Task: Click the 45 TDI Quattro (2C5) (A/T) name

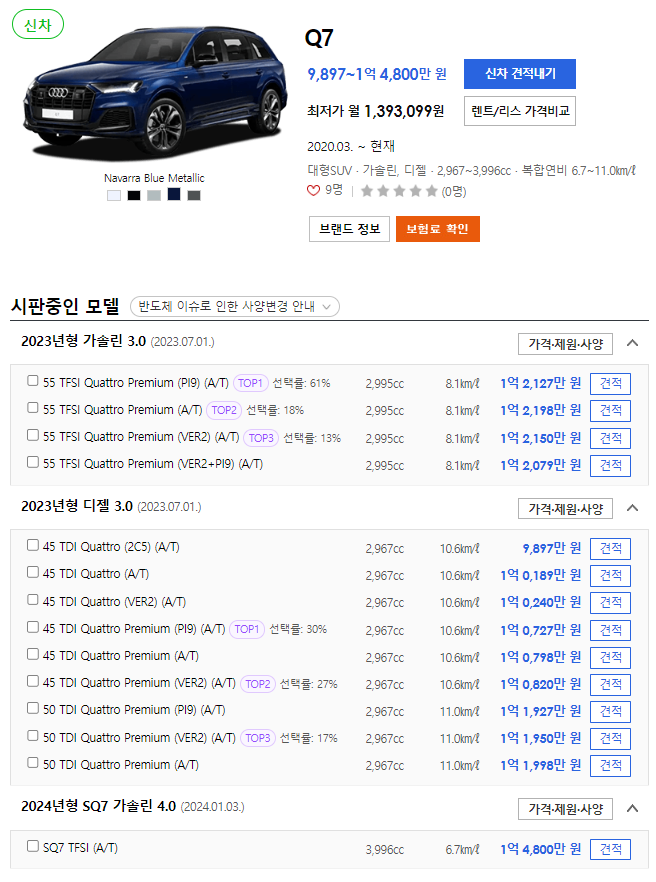Action: point(111,547)
